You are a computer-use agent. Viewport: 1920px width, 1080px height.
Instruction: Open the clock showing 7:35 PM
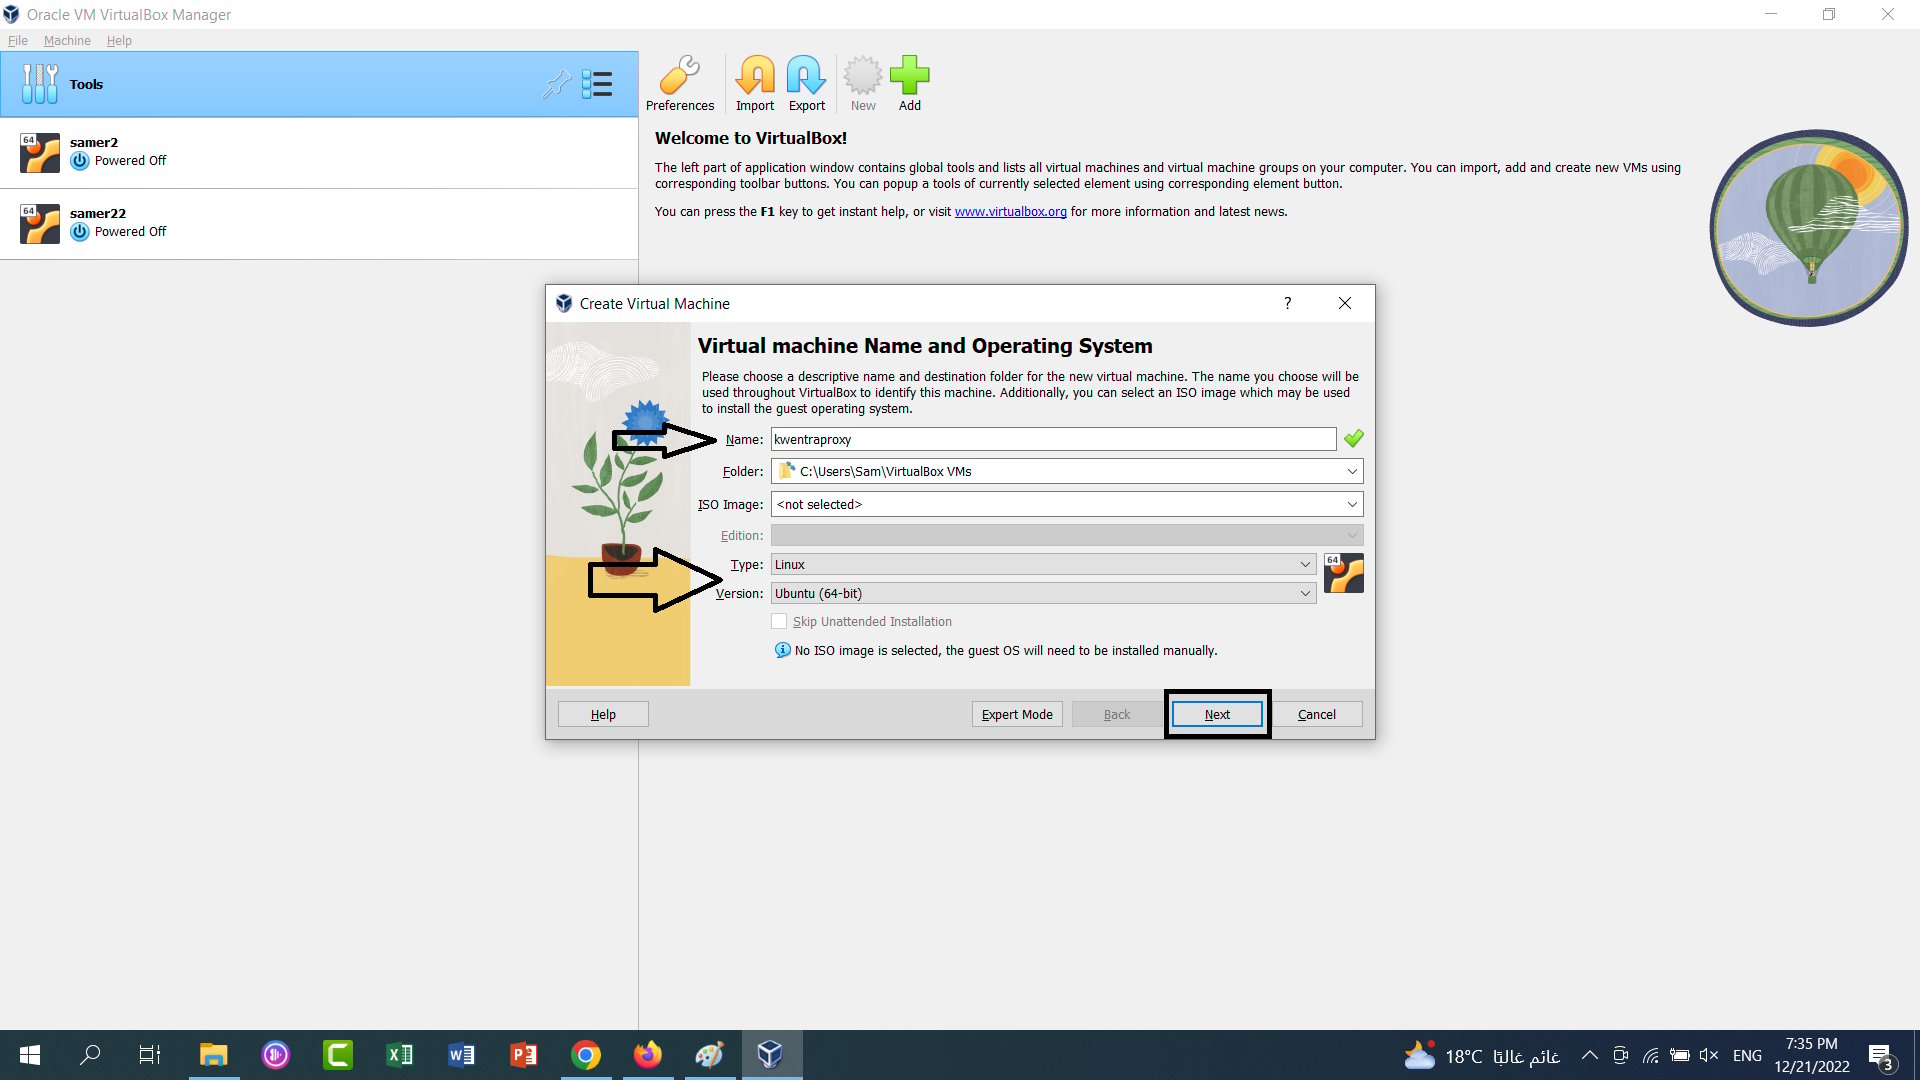[1812, 1055]
